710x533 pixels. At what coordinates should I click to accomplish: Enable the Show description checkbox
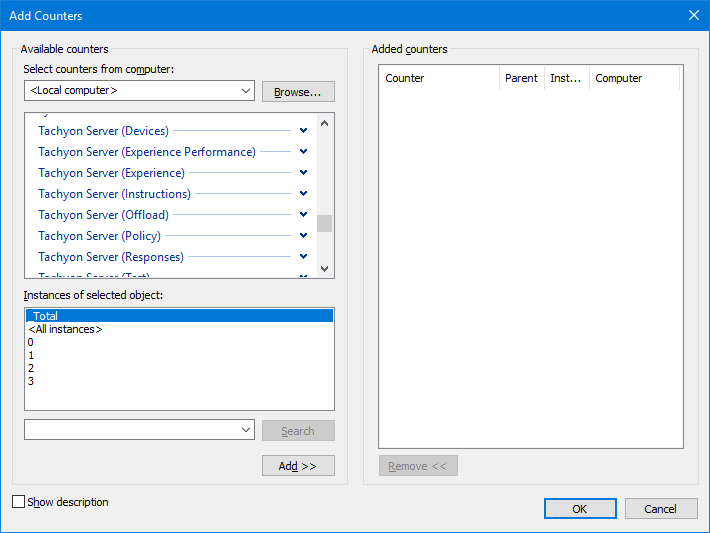[x=19, y=502]
